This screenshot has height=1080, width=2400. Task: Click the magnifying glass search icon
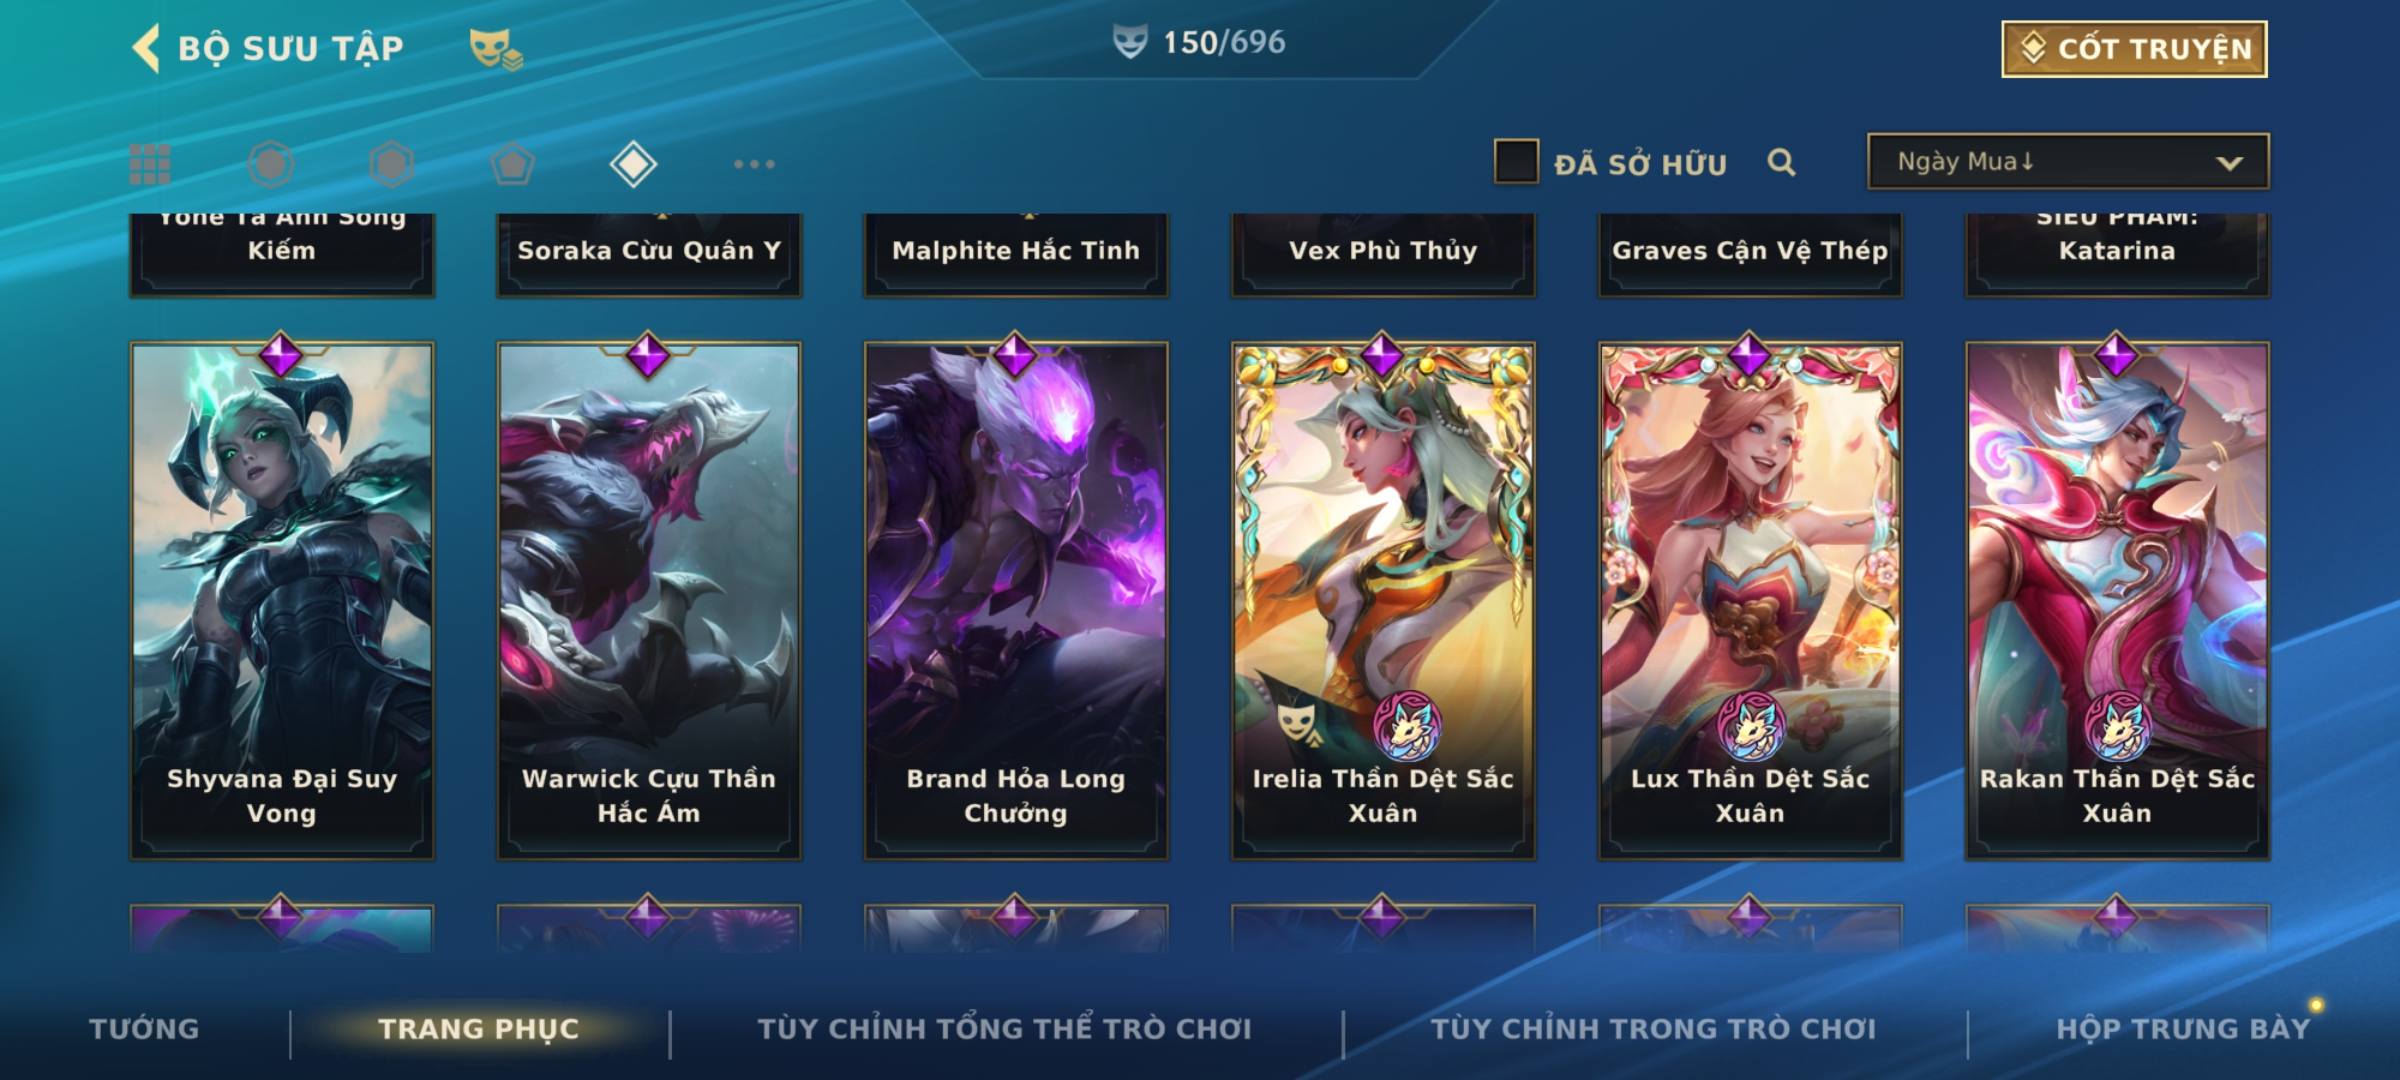[x=1781, y=162]
